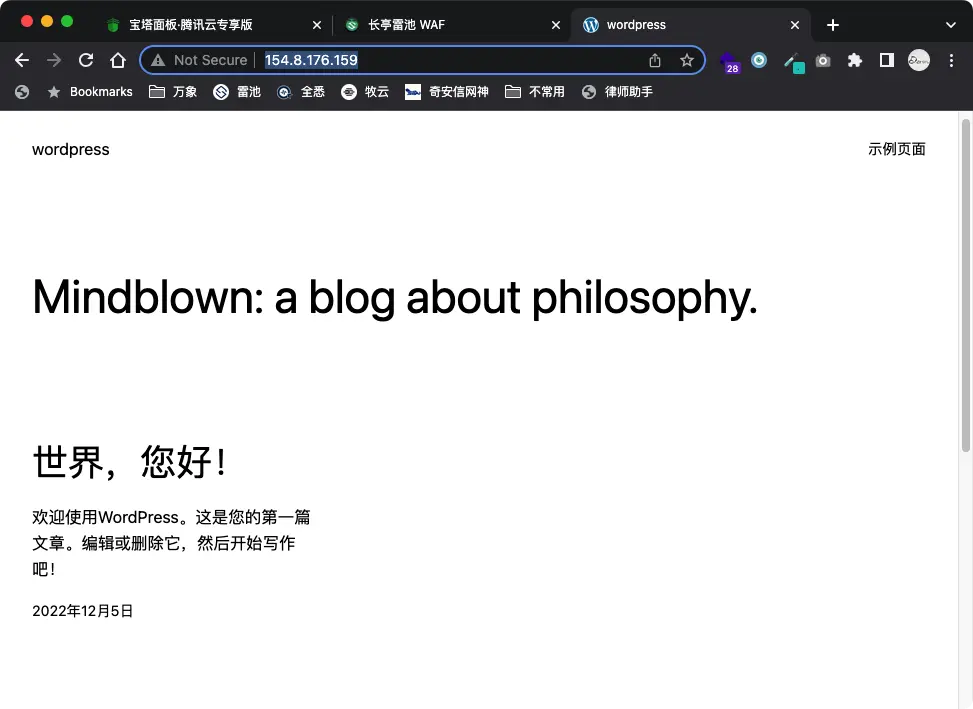Switch to 宝塔面板·腾讯云专享版 tab

point(214,25)
